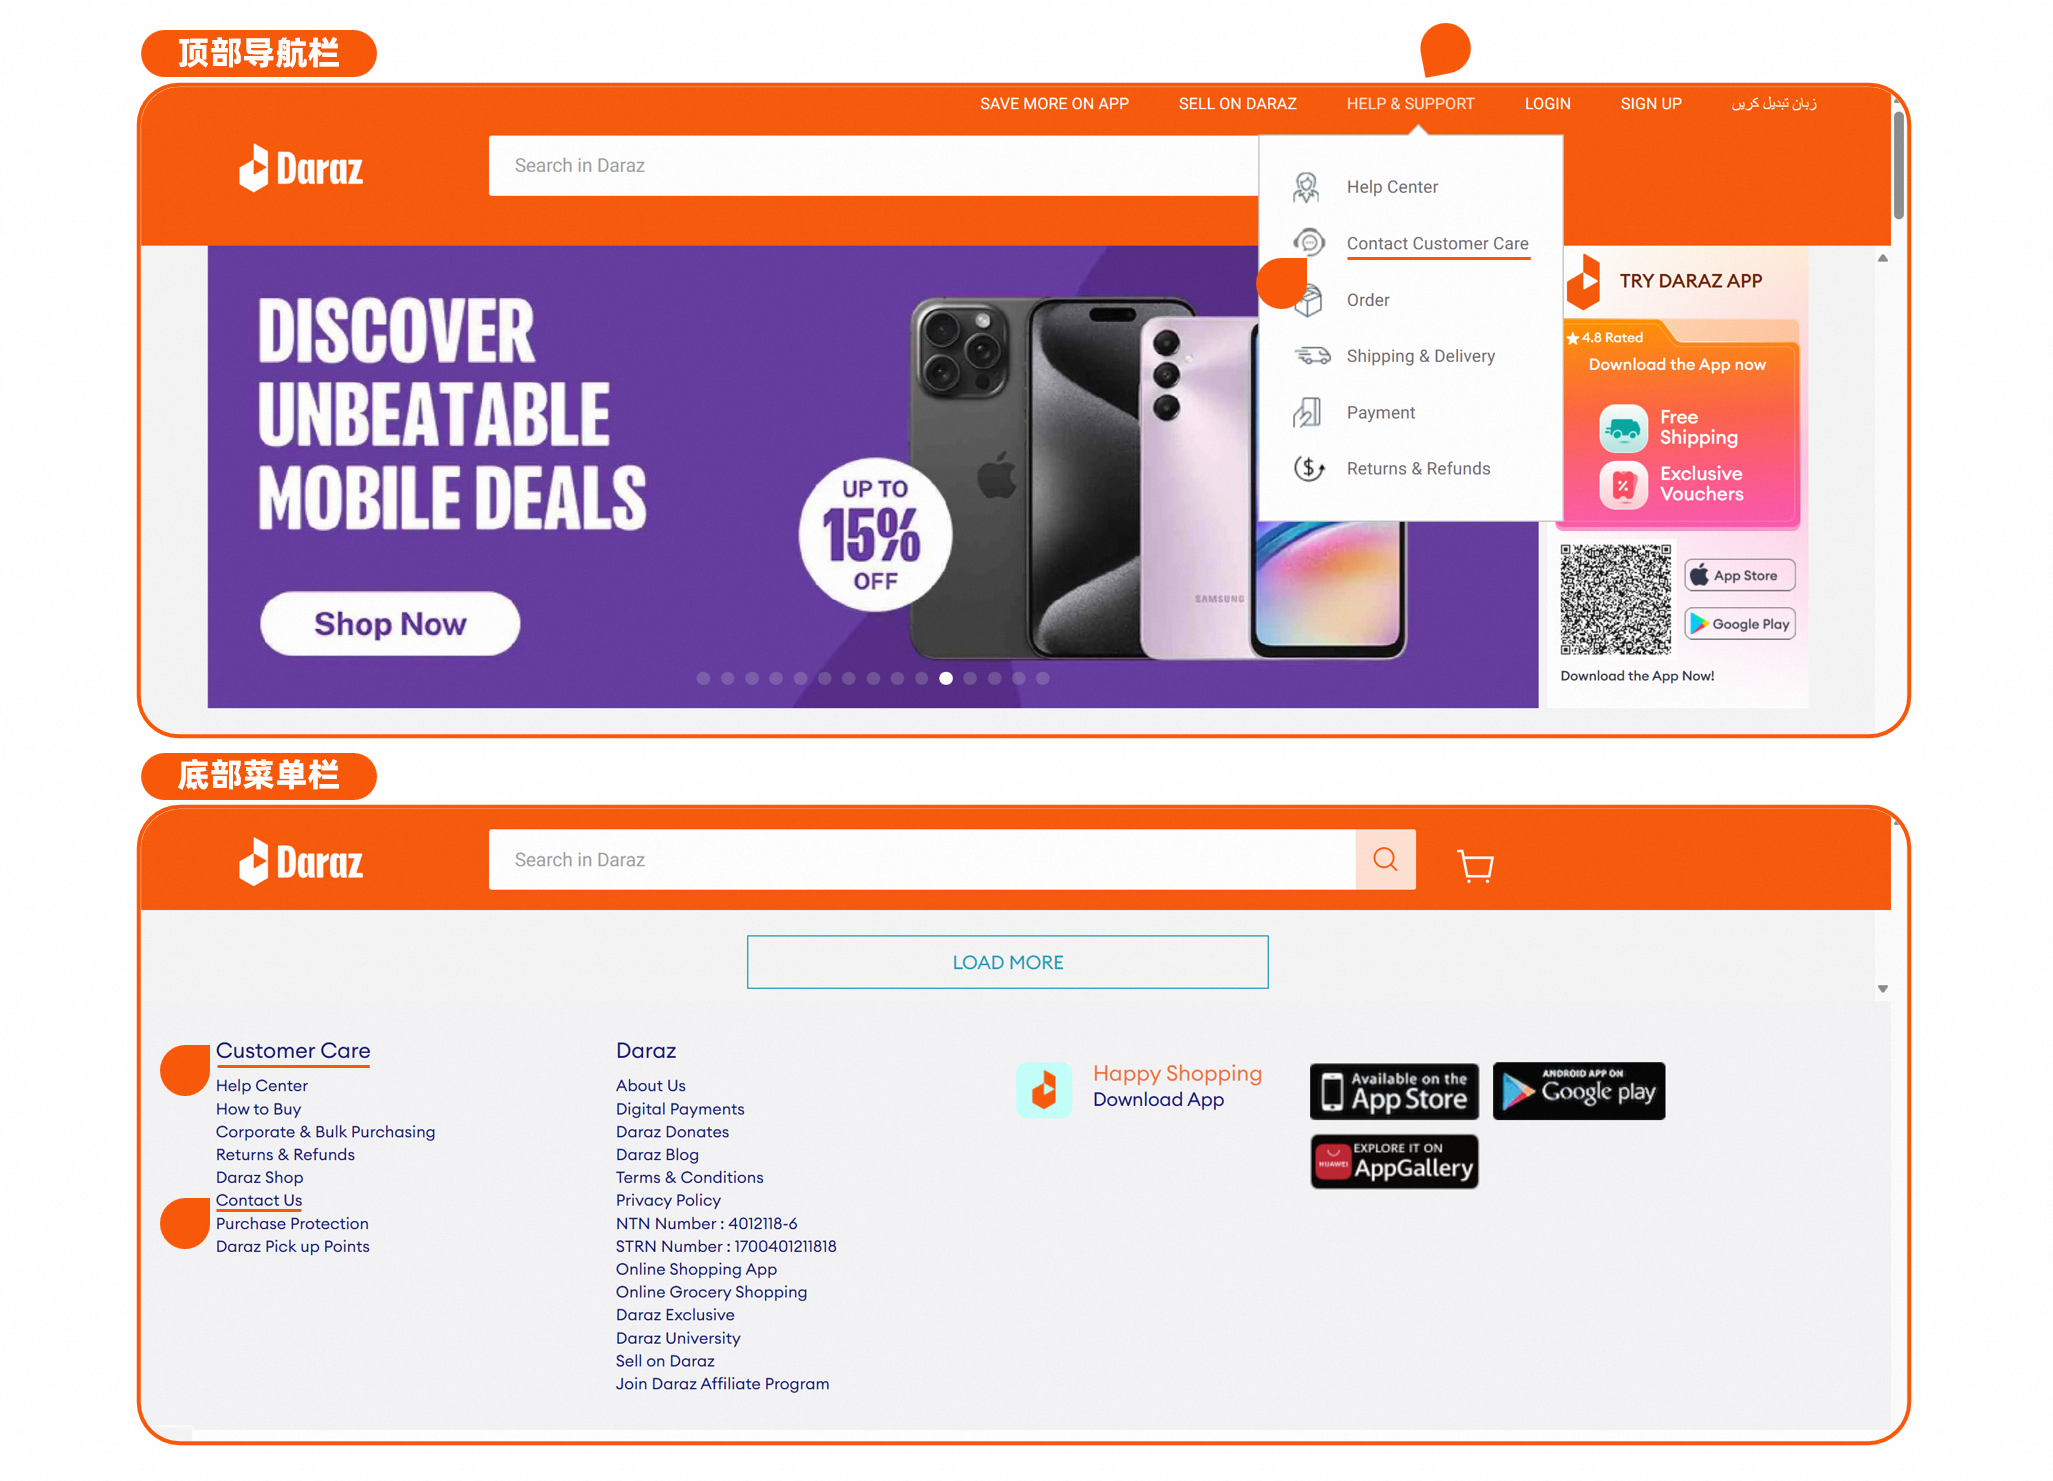Click the Shipping & Delivery truck icon
Viewport: 2053px width, 1481px height.
pos(1312,356)
